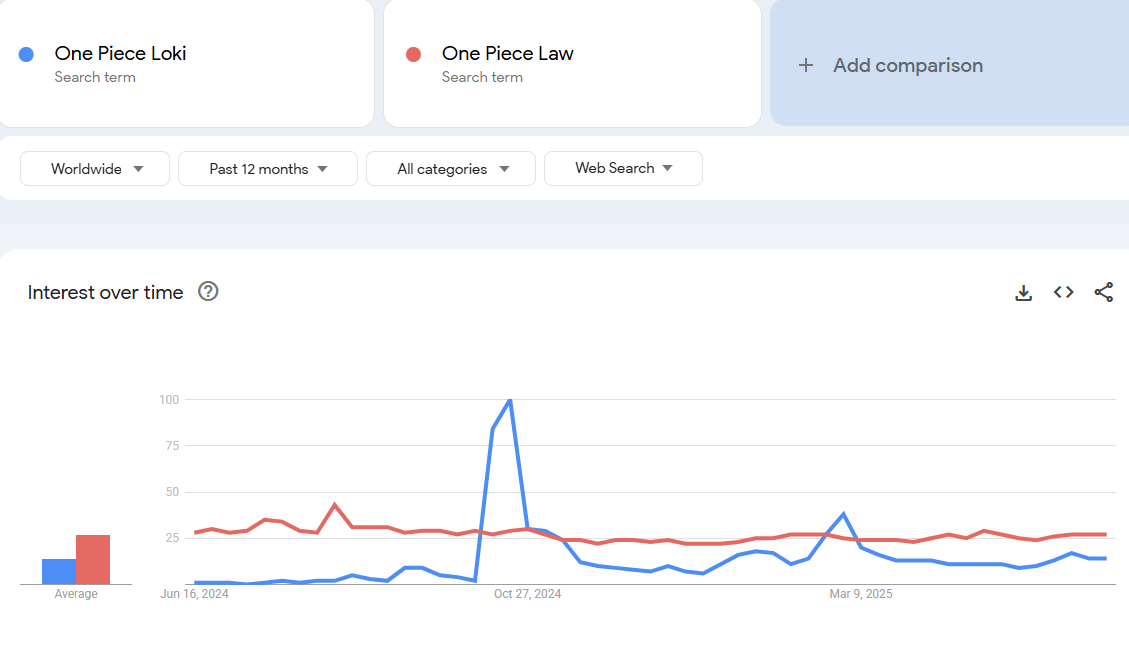Click the 50 y-axis value
Viewport: 1129px width, 659px height.
[172, 492]
